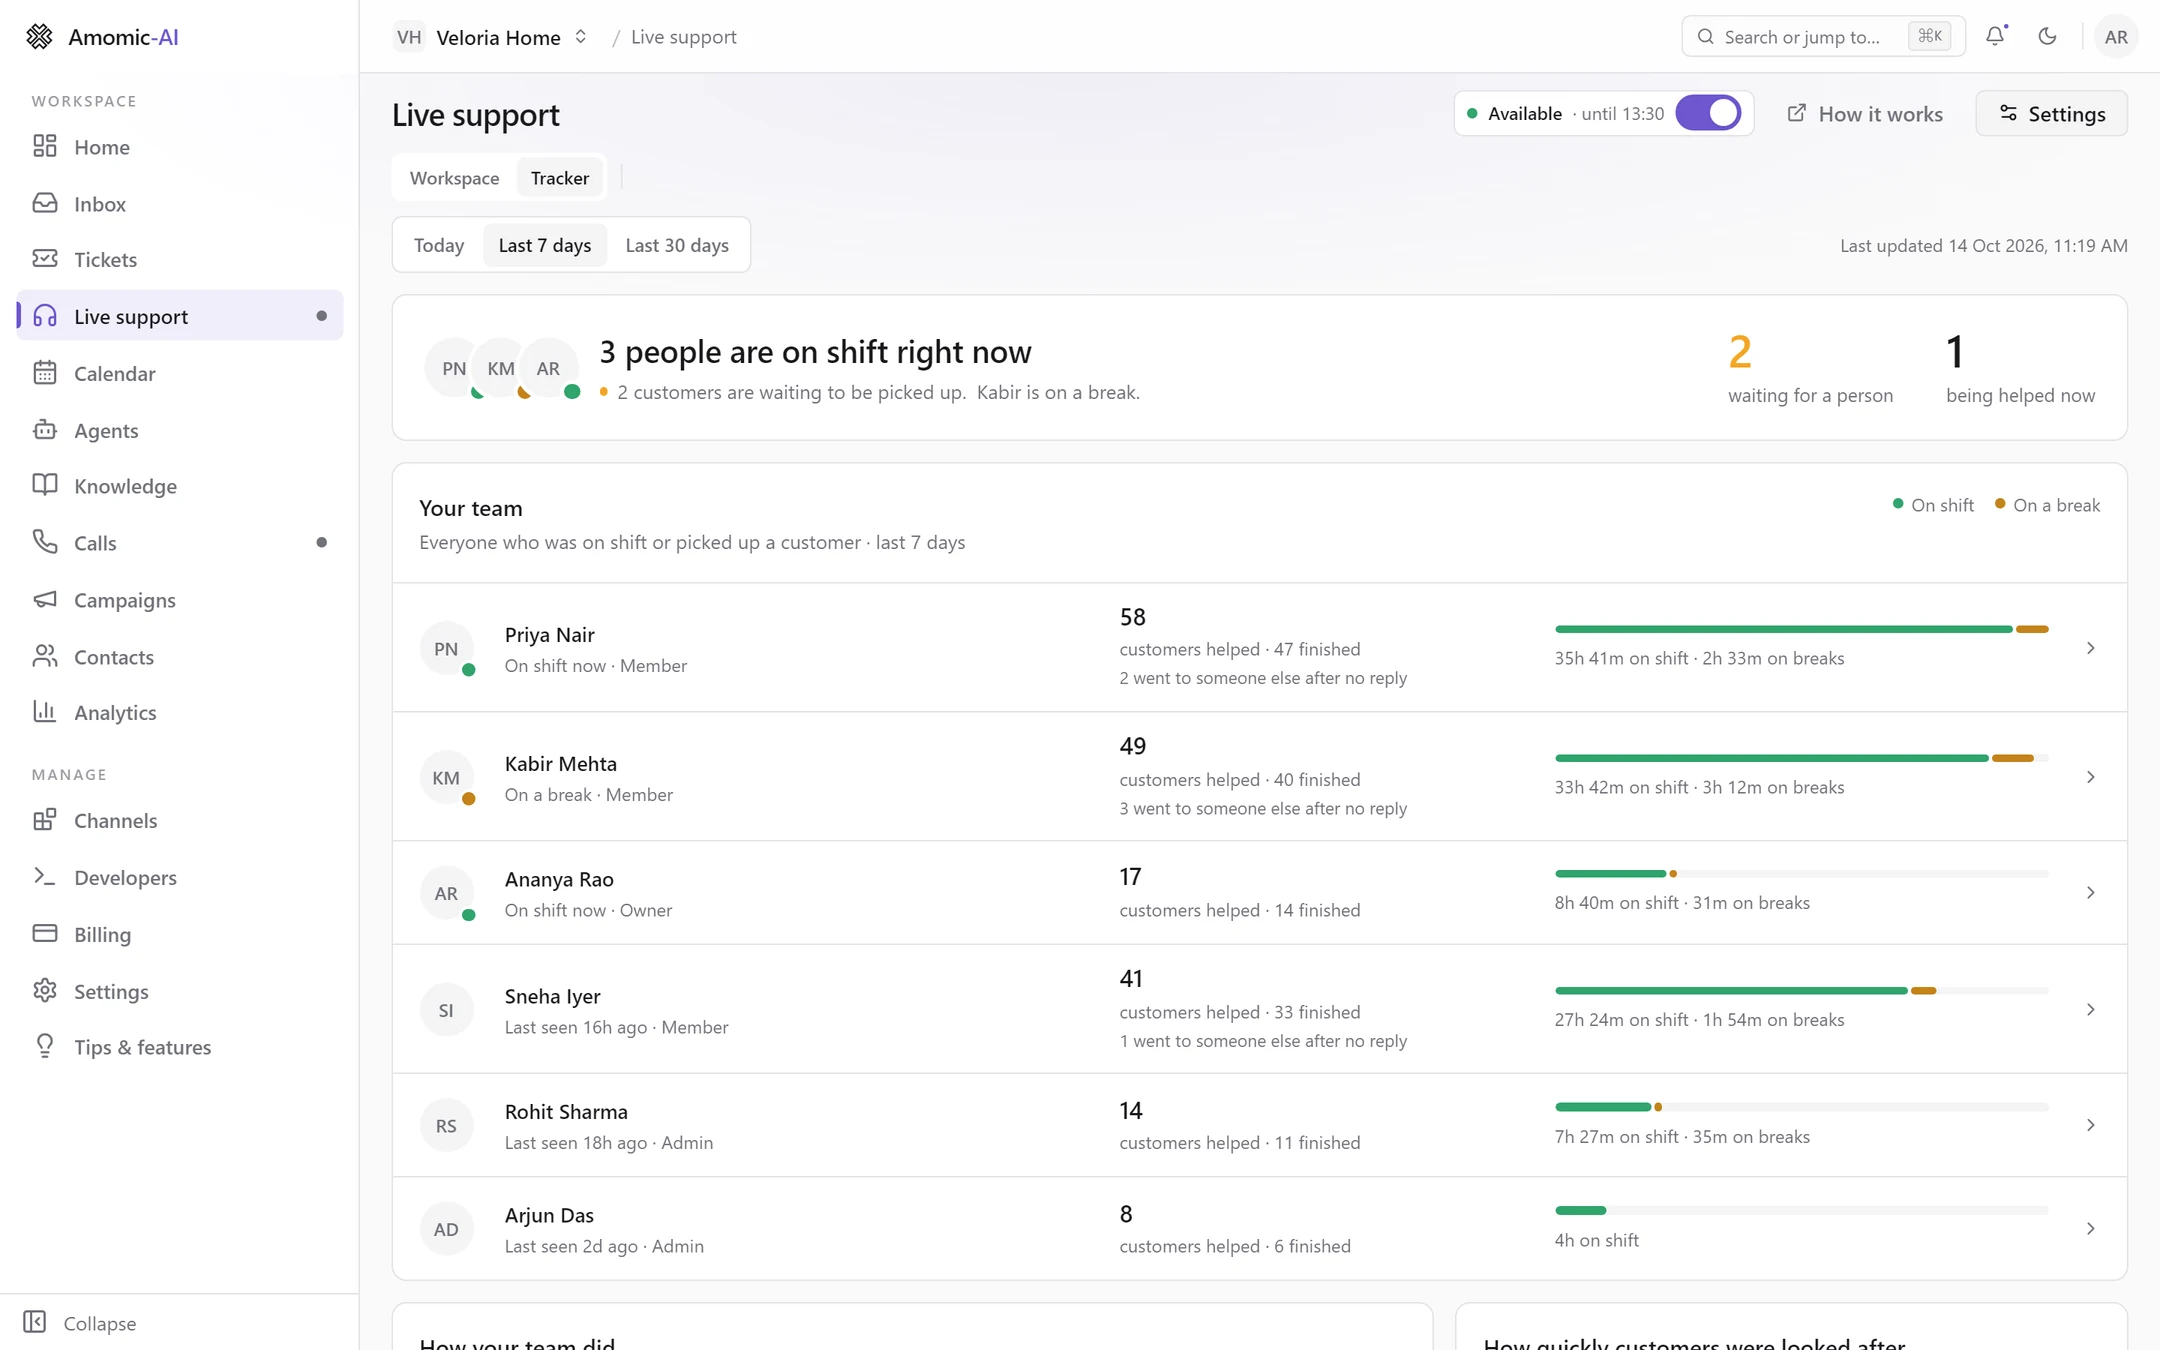The height and width of the screenshot is (1350, 2160).
Task: Open sidebar Settings gear item
Action: (180, 991)
